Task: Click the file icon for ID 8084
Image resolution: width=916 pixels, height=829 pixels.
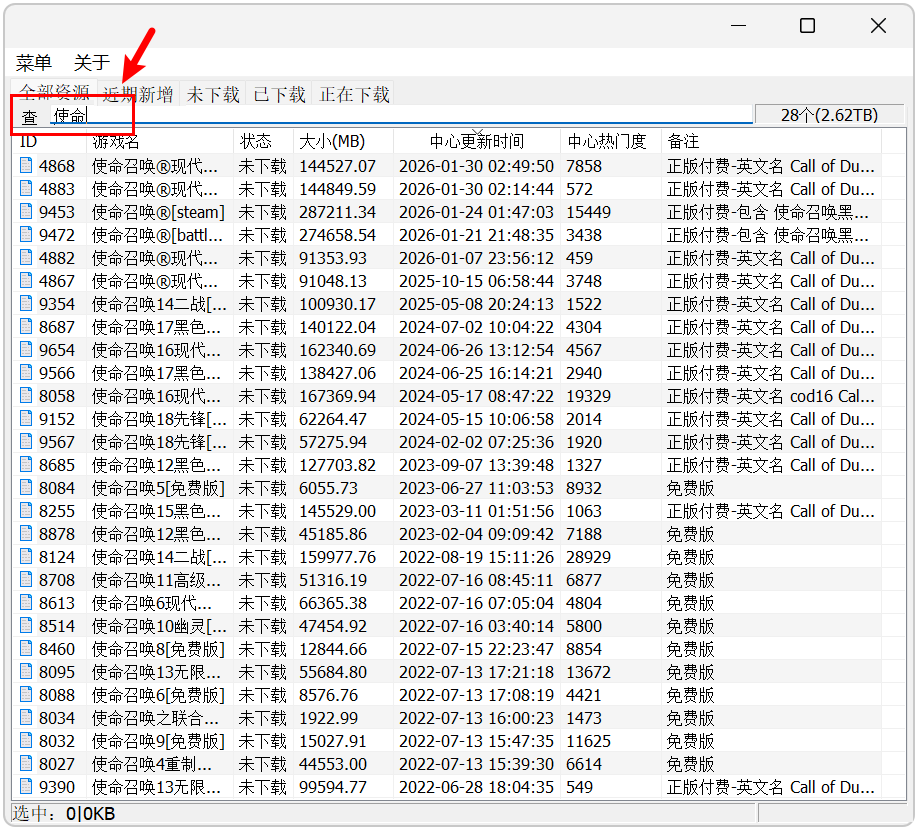Action: click(26, 488)
